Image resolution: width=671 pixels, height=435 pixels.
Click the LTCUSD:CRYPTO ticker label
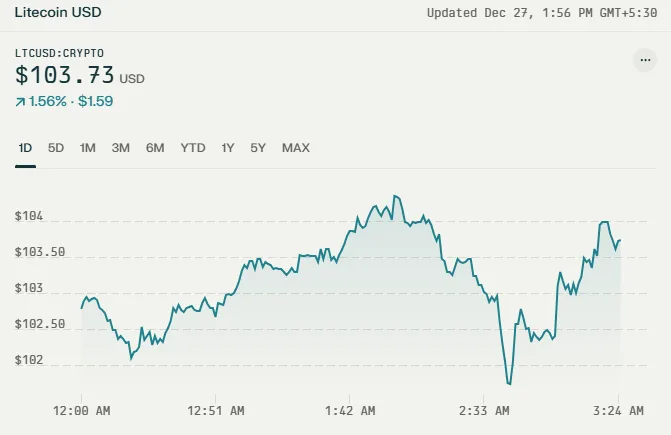pyautogui.click(x=59, y=53)
